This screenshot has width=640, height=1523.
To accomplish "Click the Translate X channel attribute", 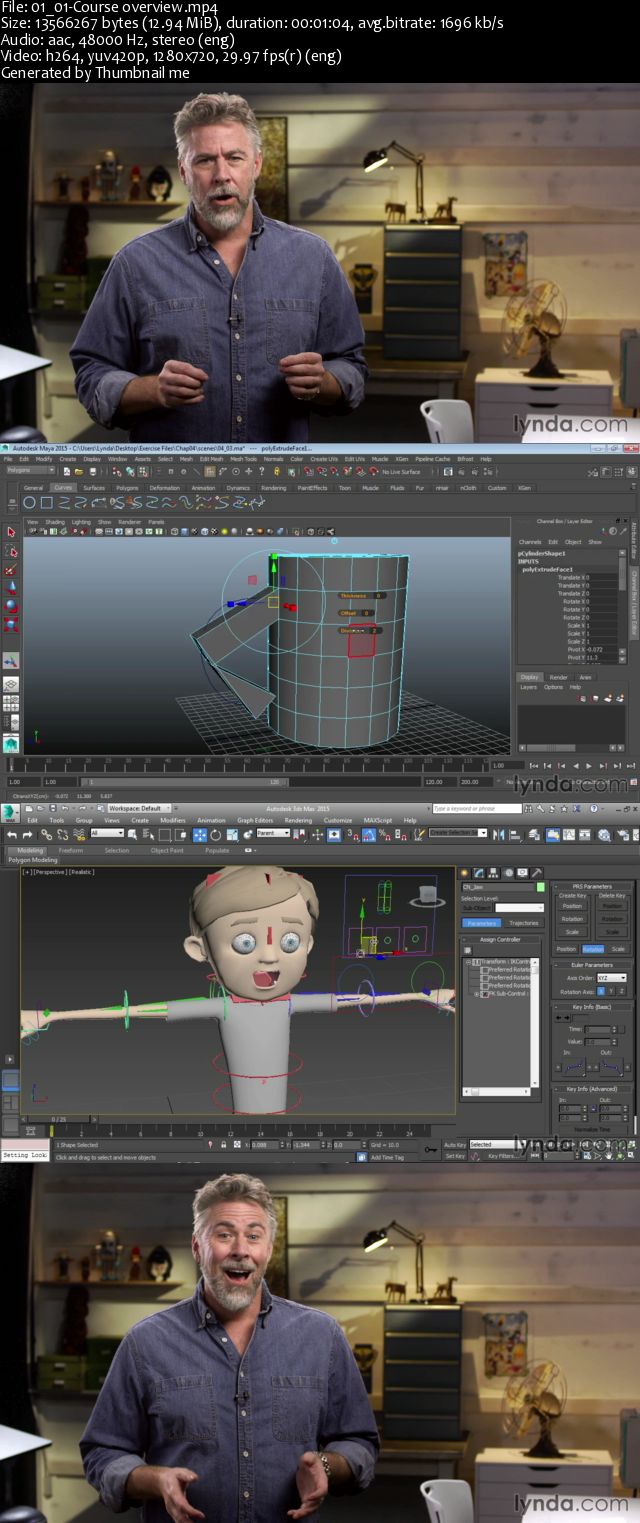I will coord(573,577).
